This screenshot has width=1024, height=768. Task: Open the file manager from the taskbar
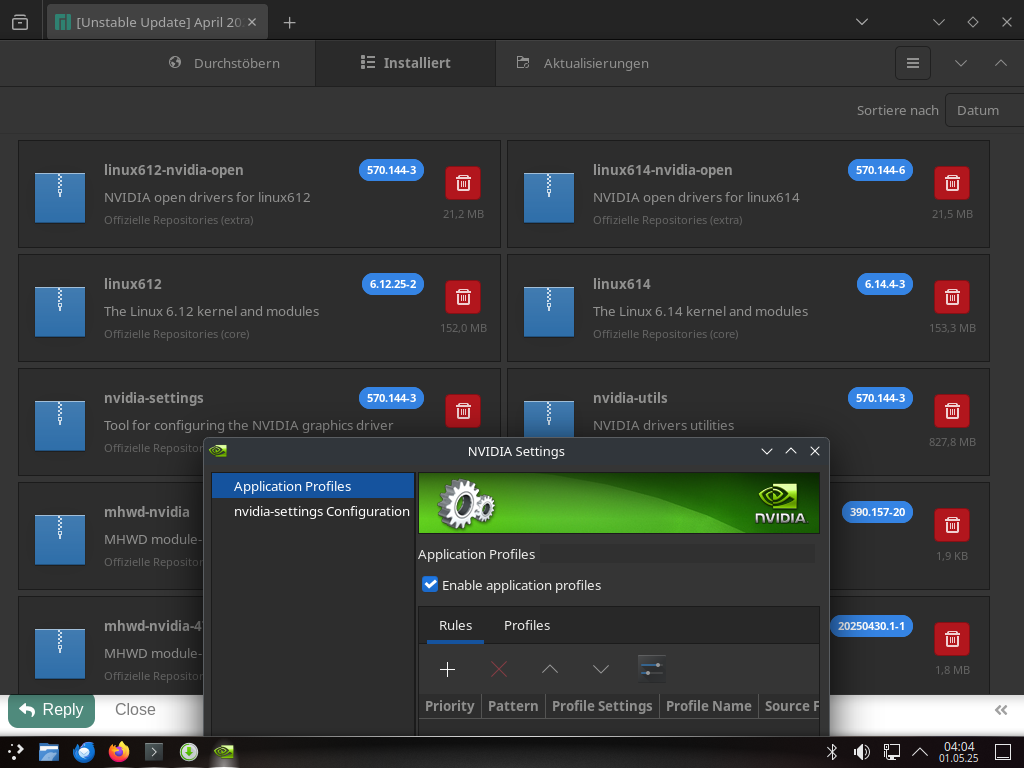[x=49, y=752]
